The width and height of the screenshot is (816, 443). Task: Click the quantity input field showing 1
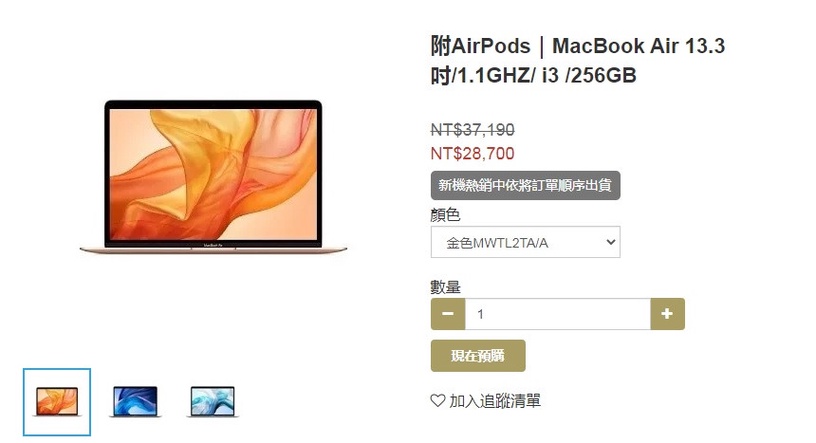[557, 314]
